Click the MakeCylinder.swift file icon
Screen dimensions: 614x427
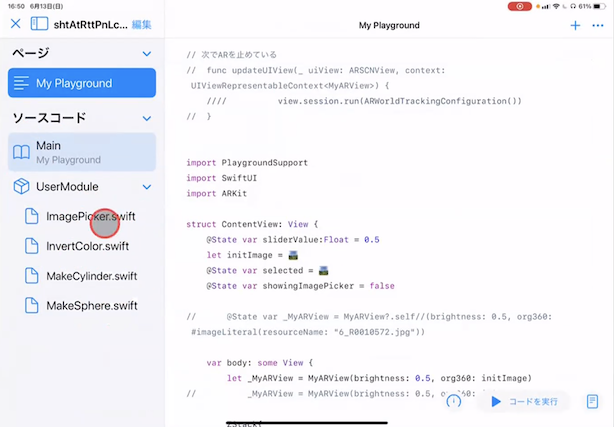pyautogui.click(x=31, y=276)
